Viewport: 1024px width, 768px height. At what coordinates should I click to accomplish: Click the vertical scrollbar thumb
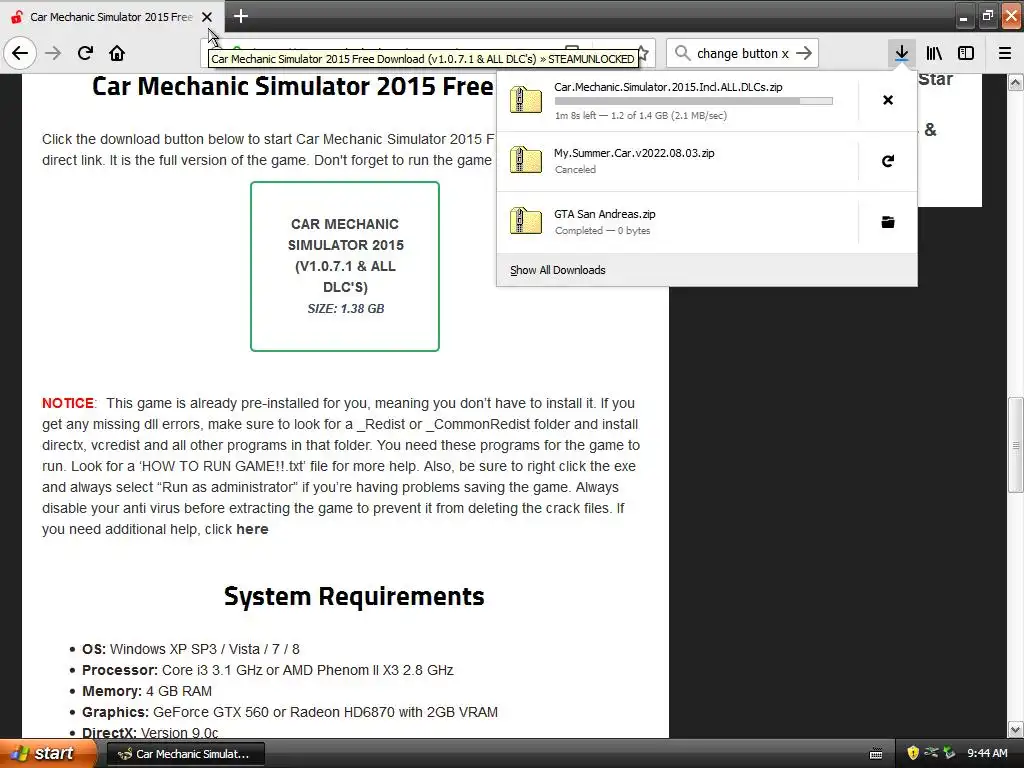tap(1016, 445)
